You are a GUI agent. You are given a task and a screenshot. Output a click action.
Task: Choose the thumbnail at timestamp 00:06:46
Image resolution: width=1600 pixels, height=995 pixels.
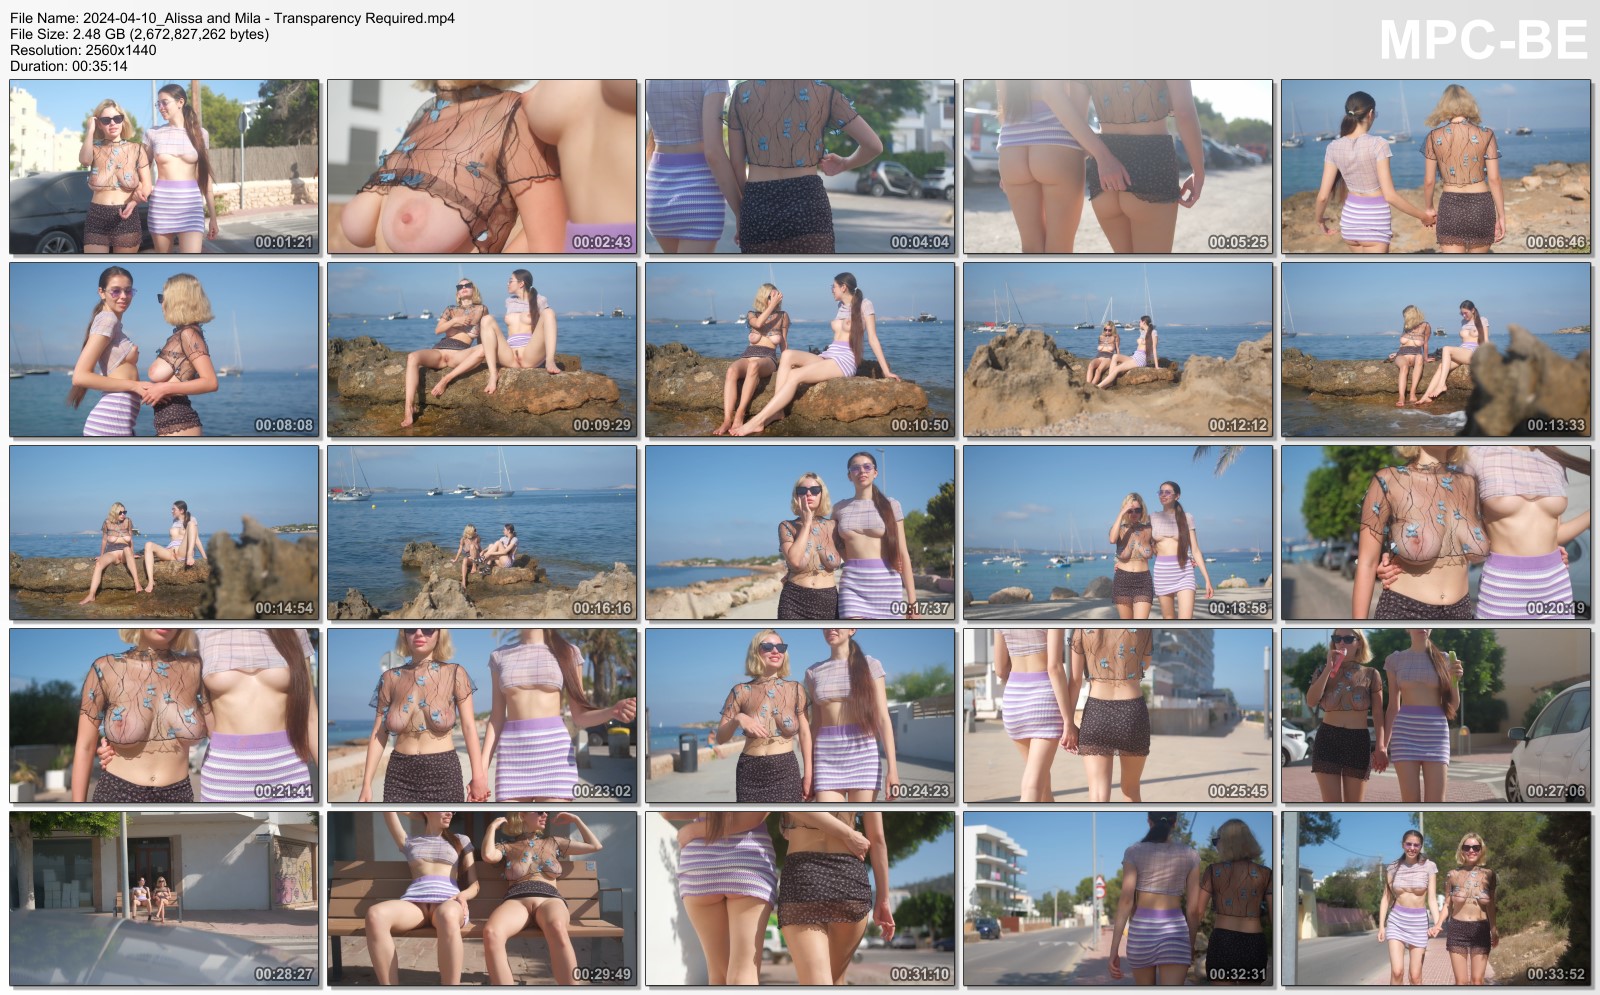pyautogui.click(x=1436, y=167)
